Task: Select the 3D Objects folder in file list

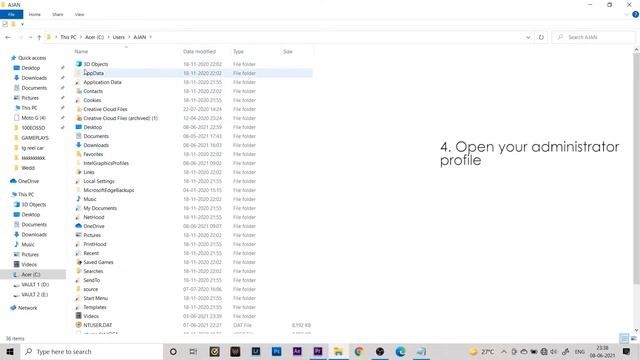Action: click(96, 64)
